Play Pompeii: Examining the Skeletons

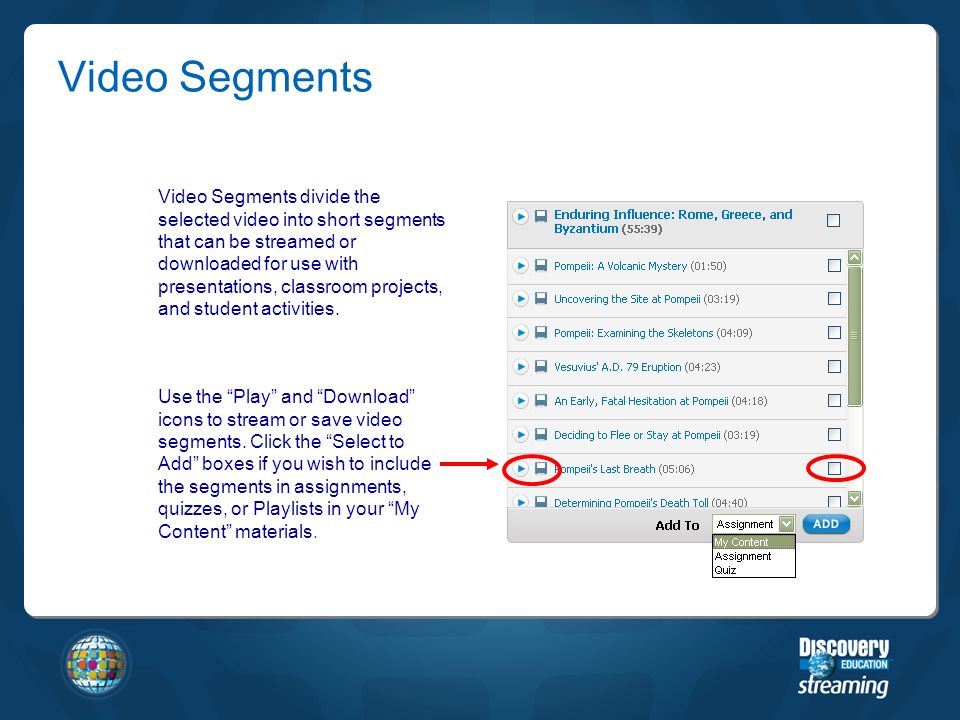point(520,332)
